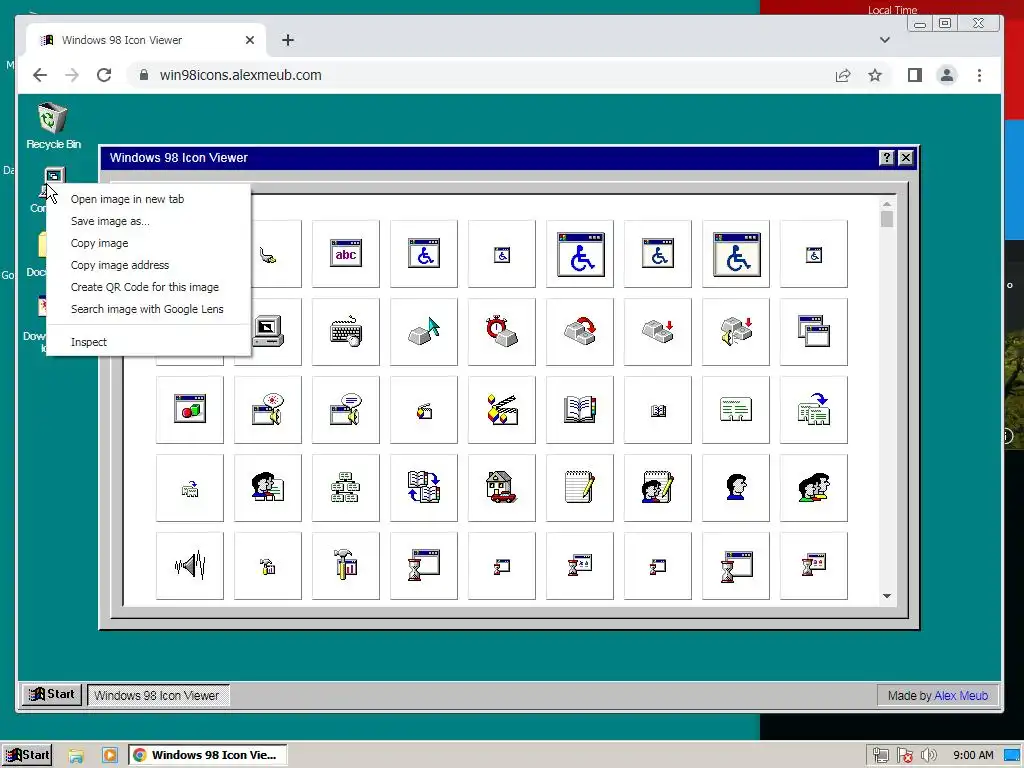The width and height of the screenshot is (1024, 768).
Task: Click the person at computer icon
Action: pyautogui.click(x=268, y=487)
